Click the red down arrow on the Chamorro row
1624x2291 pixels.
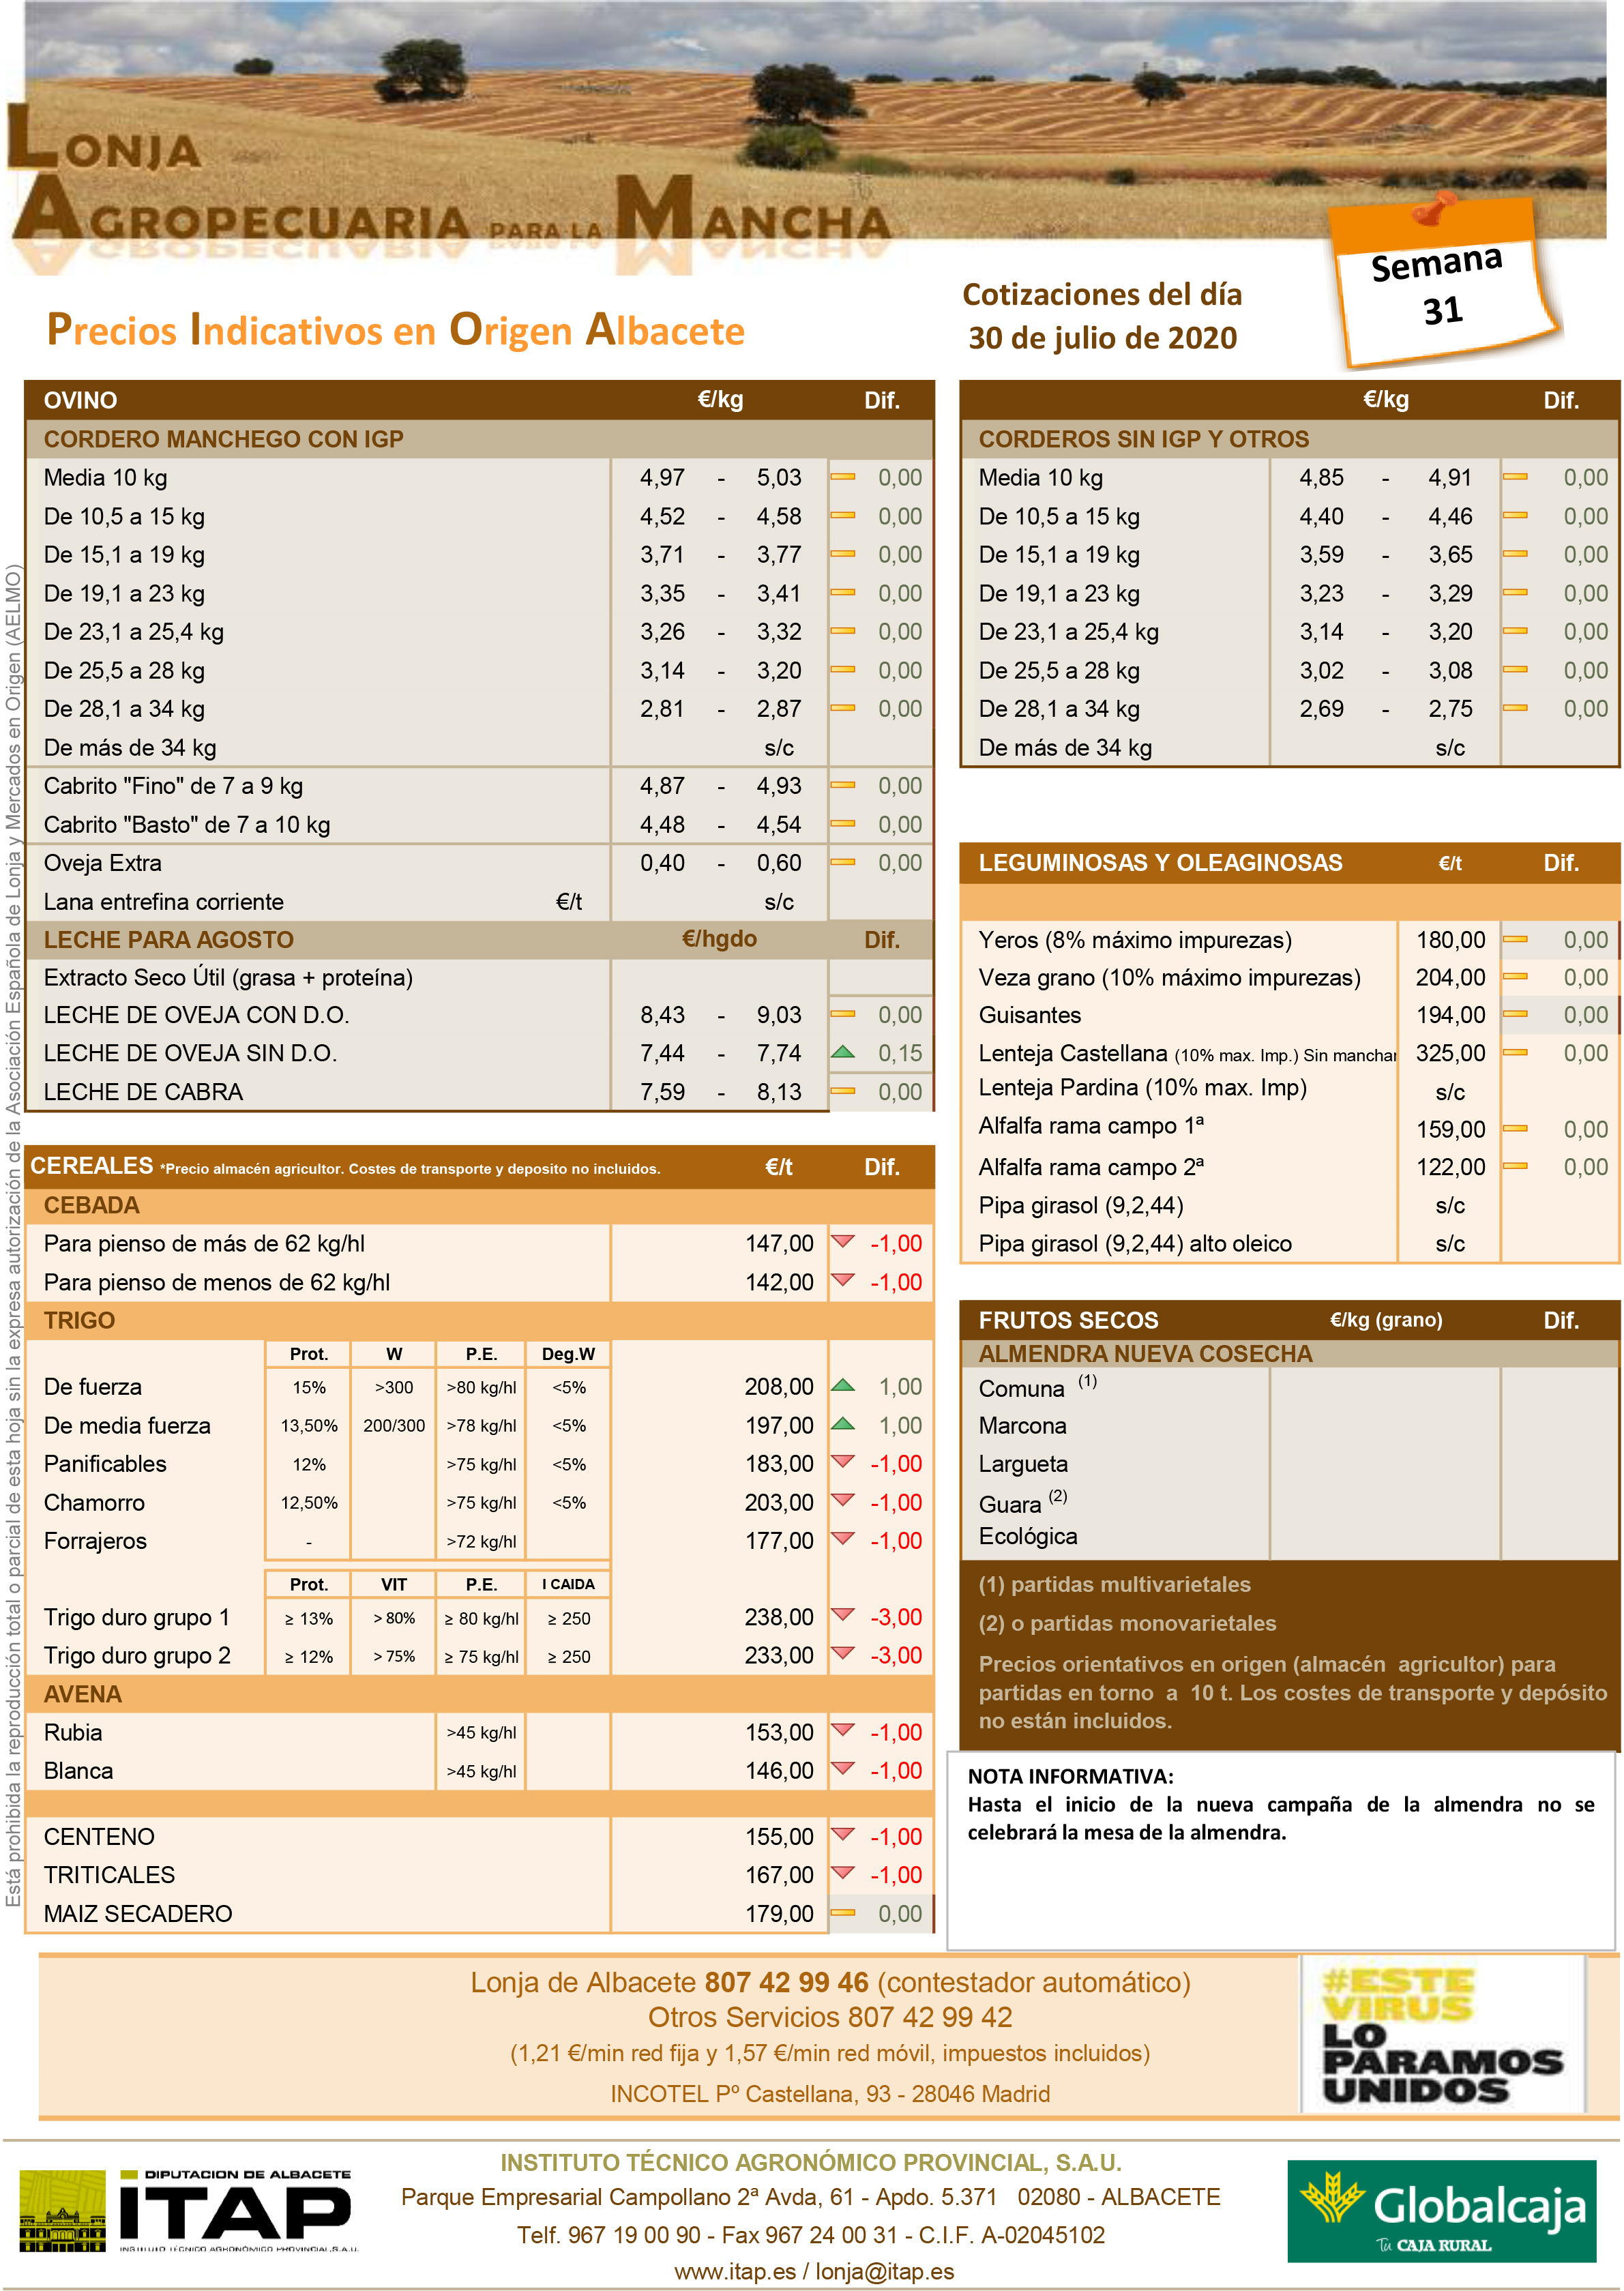(843, 1500)
